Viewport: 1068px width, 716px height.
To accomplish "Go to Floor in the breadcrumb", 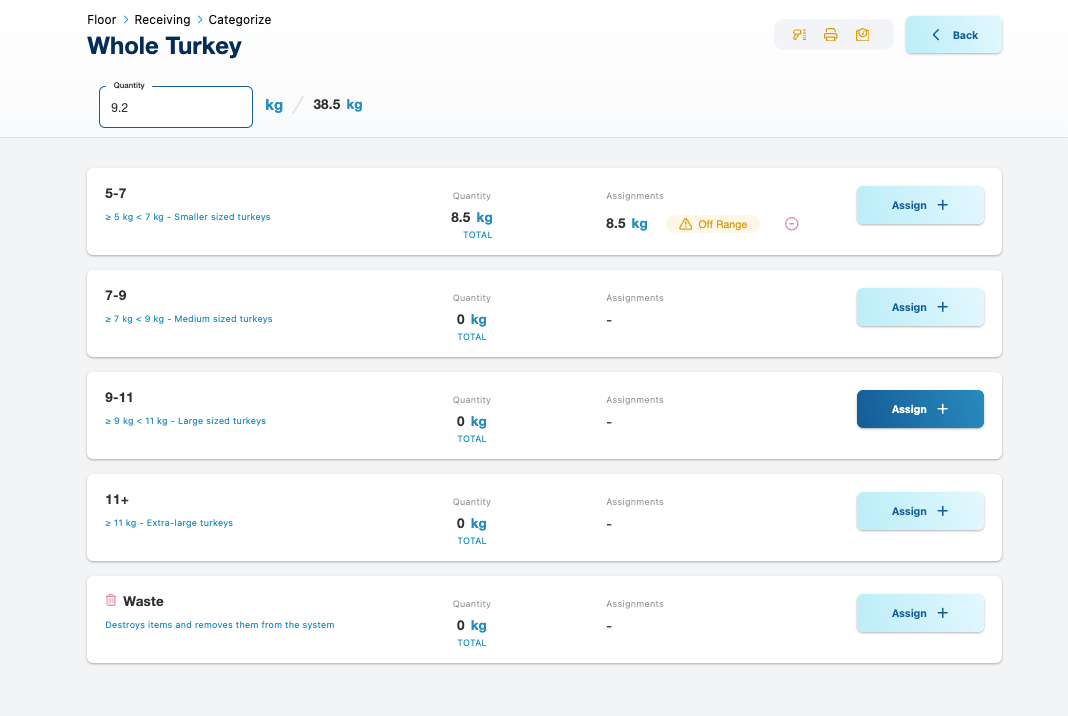I will 101,20.
